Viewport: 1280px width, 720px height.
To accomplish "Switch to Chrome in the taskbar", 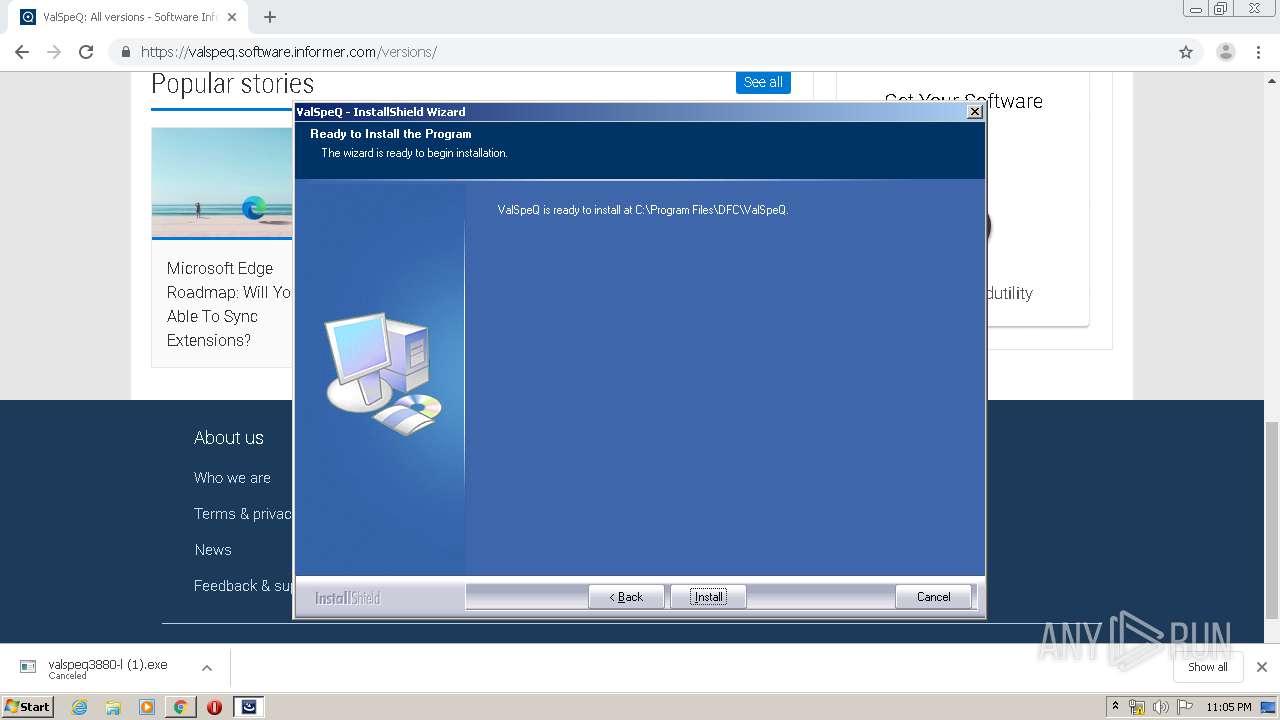I will point(180,707).
